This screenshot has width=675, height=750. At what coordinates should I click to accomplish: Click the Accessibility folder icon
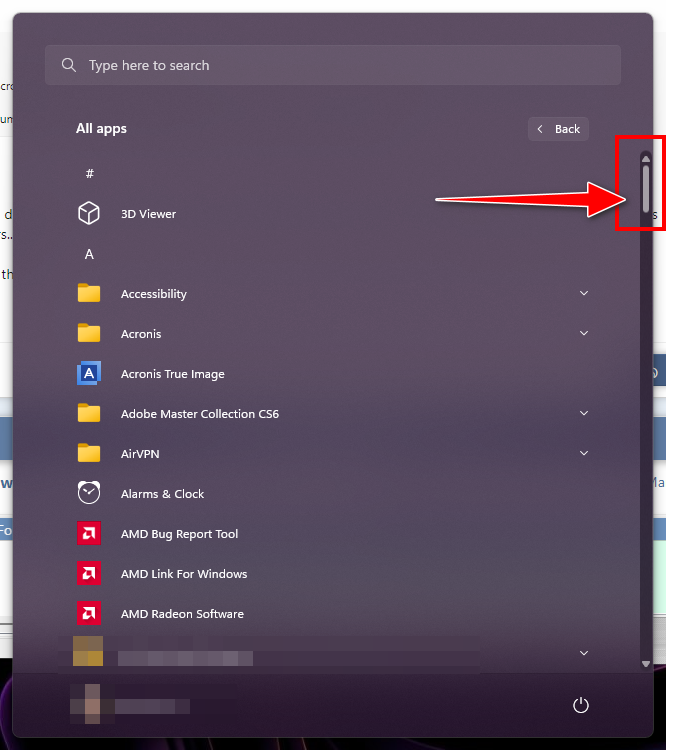(x=89, y=293)
